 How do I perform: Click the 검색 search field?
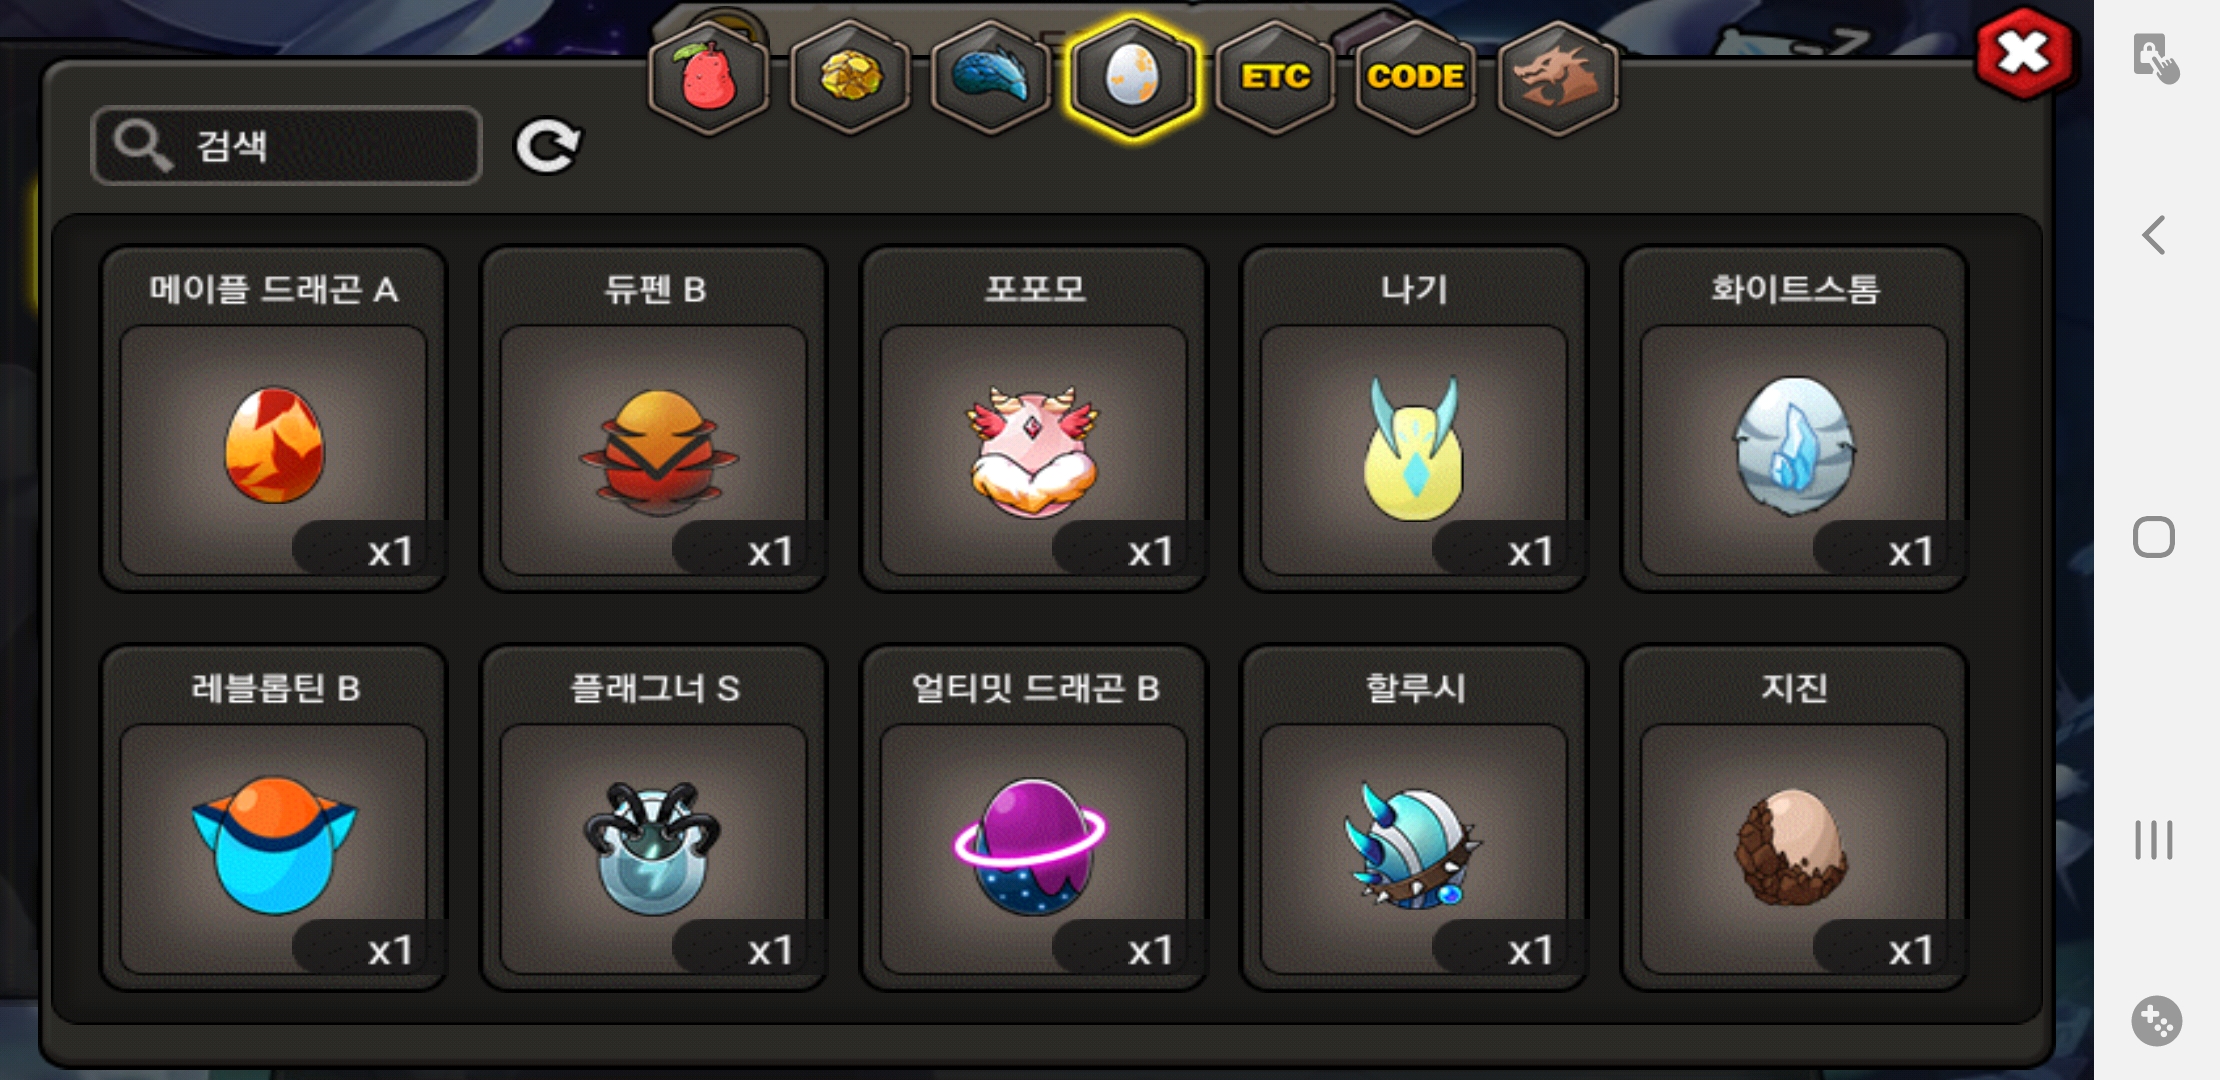pyautogui.click(x=286, y=146)
